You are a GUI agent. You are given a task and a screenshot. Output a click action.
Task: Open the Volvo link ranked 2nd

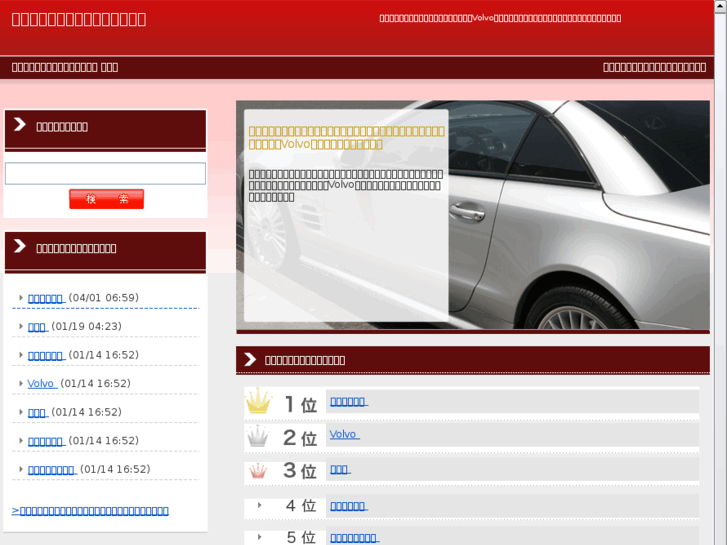[343, 435]
